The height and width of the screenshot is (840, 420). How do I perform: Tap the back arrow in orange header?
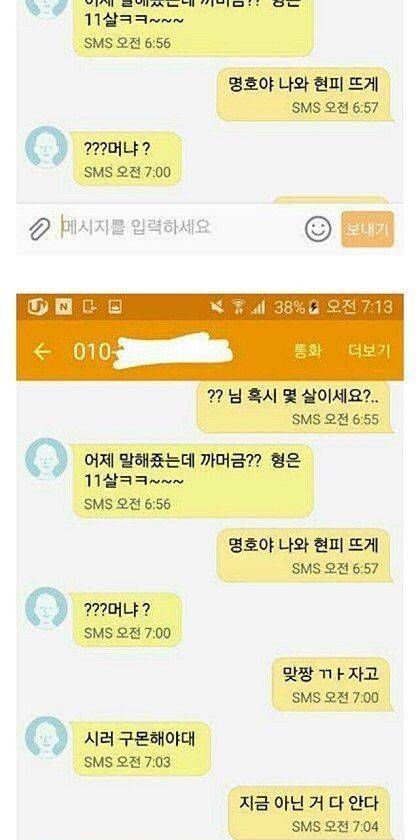43,352
